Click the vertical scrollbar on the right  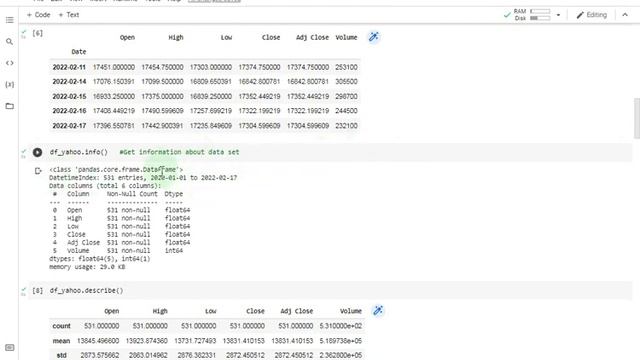point(637,118)
